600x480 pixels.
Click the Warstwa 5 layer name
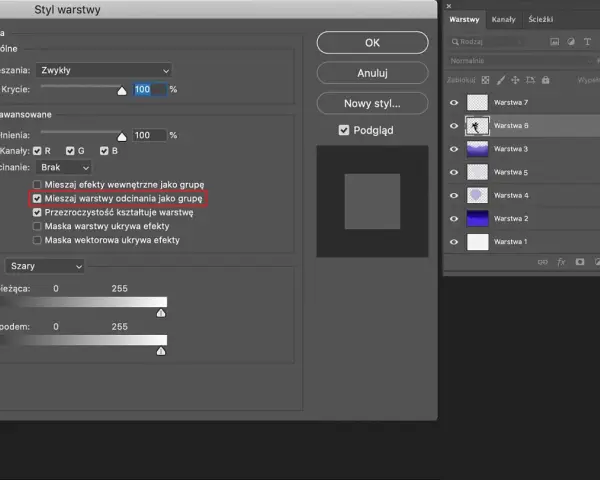(x=511, y=172)
